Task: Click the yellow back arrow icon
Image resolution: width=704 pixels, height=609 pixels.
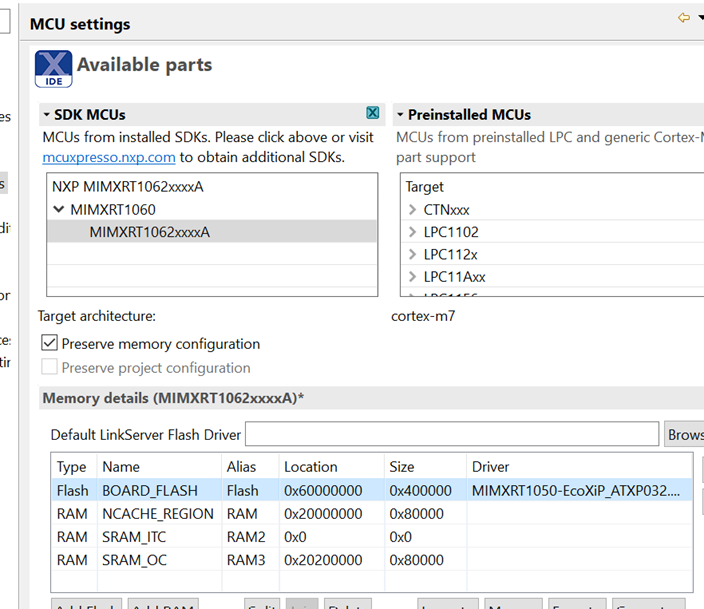Action: tap(684, 18)
